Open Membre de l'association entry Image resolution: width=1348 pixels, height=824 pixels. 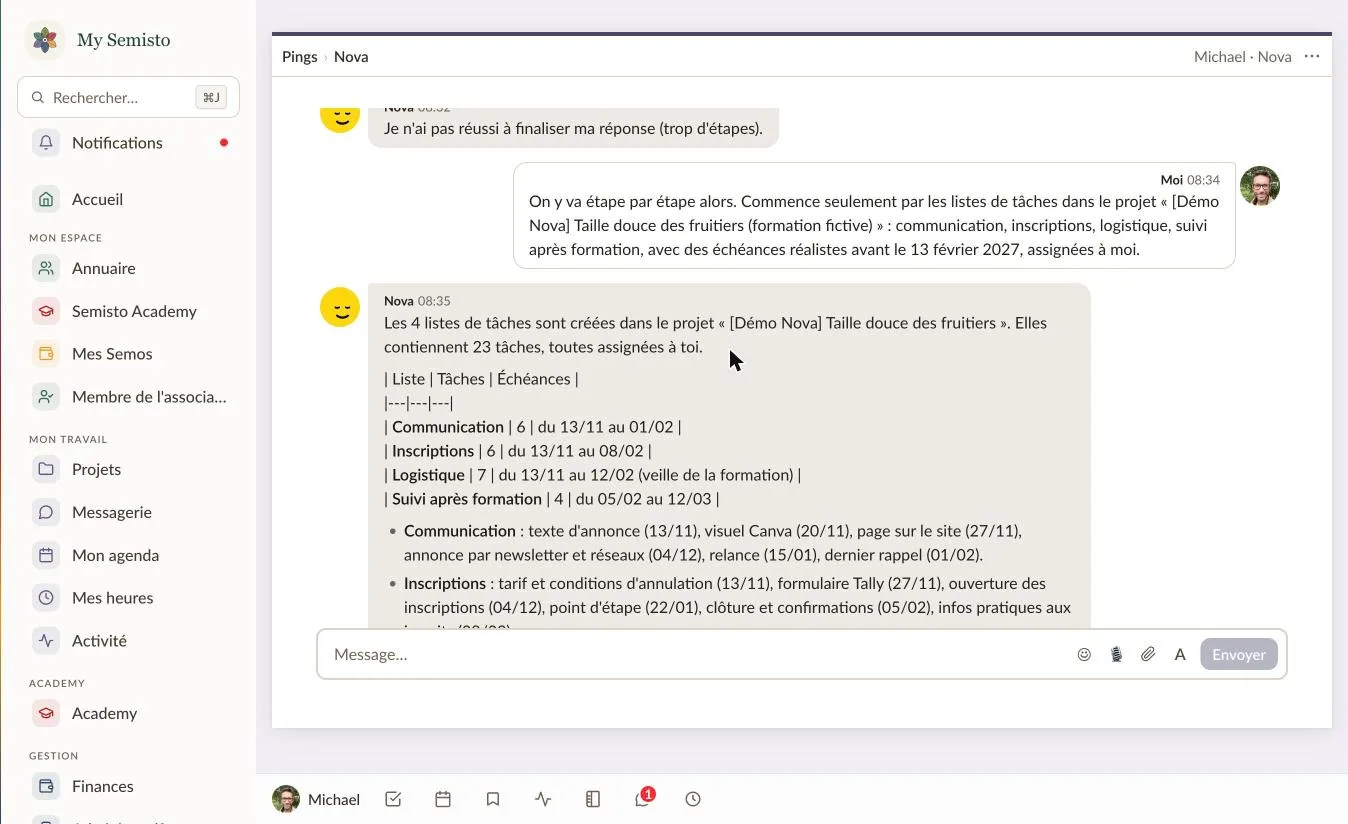click(x=128, y=397)
